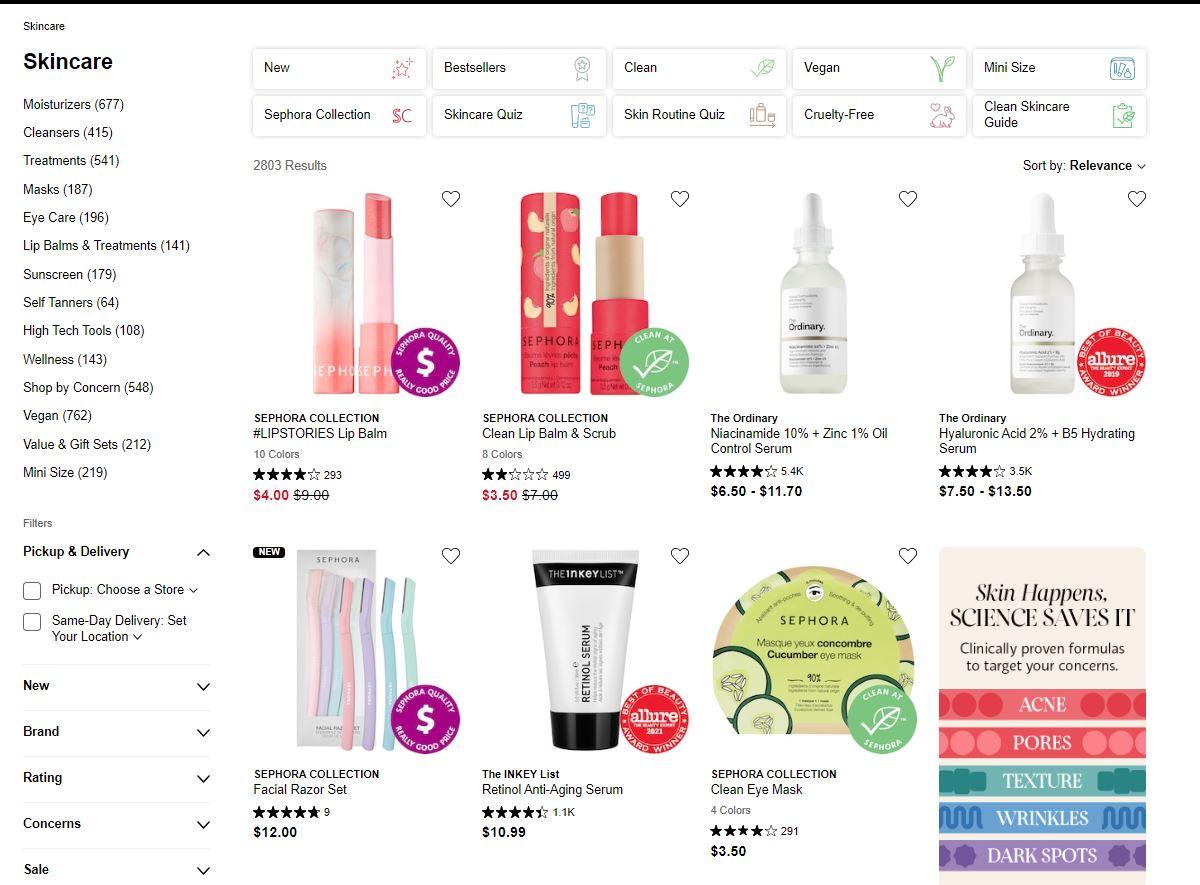Viewport: 1200px width, 885px height.
Task: Collapse the Pickup & Delivery filter section
Action: tap(204, 552)
